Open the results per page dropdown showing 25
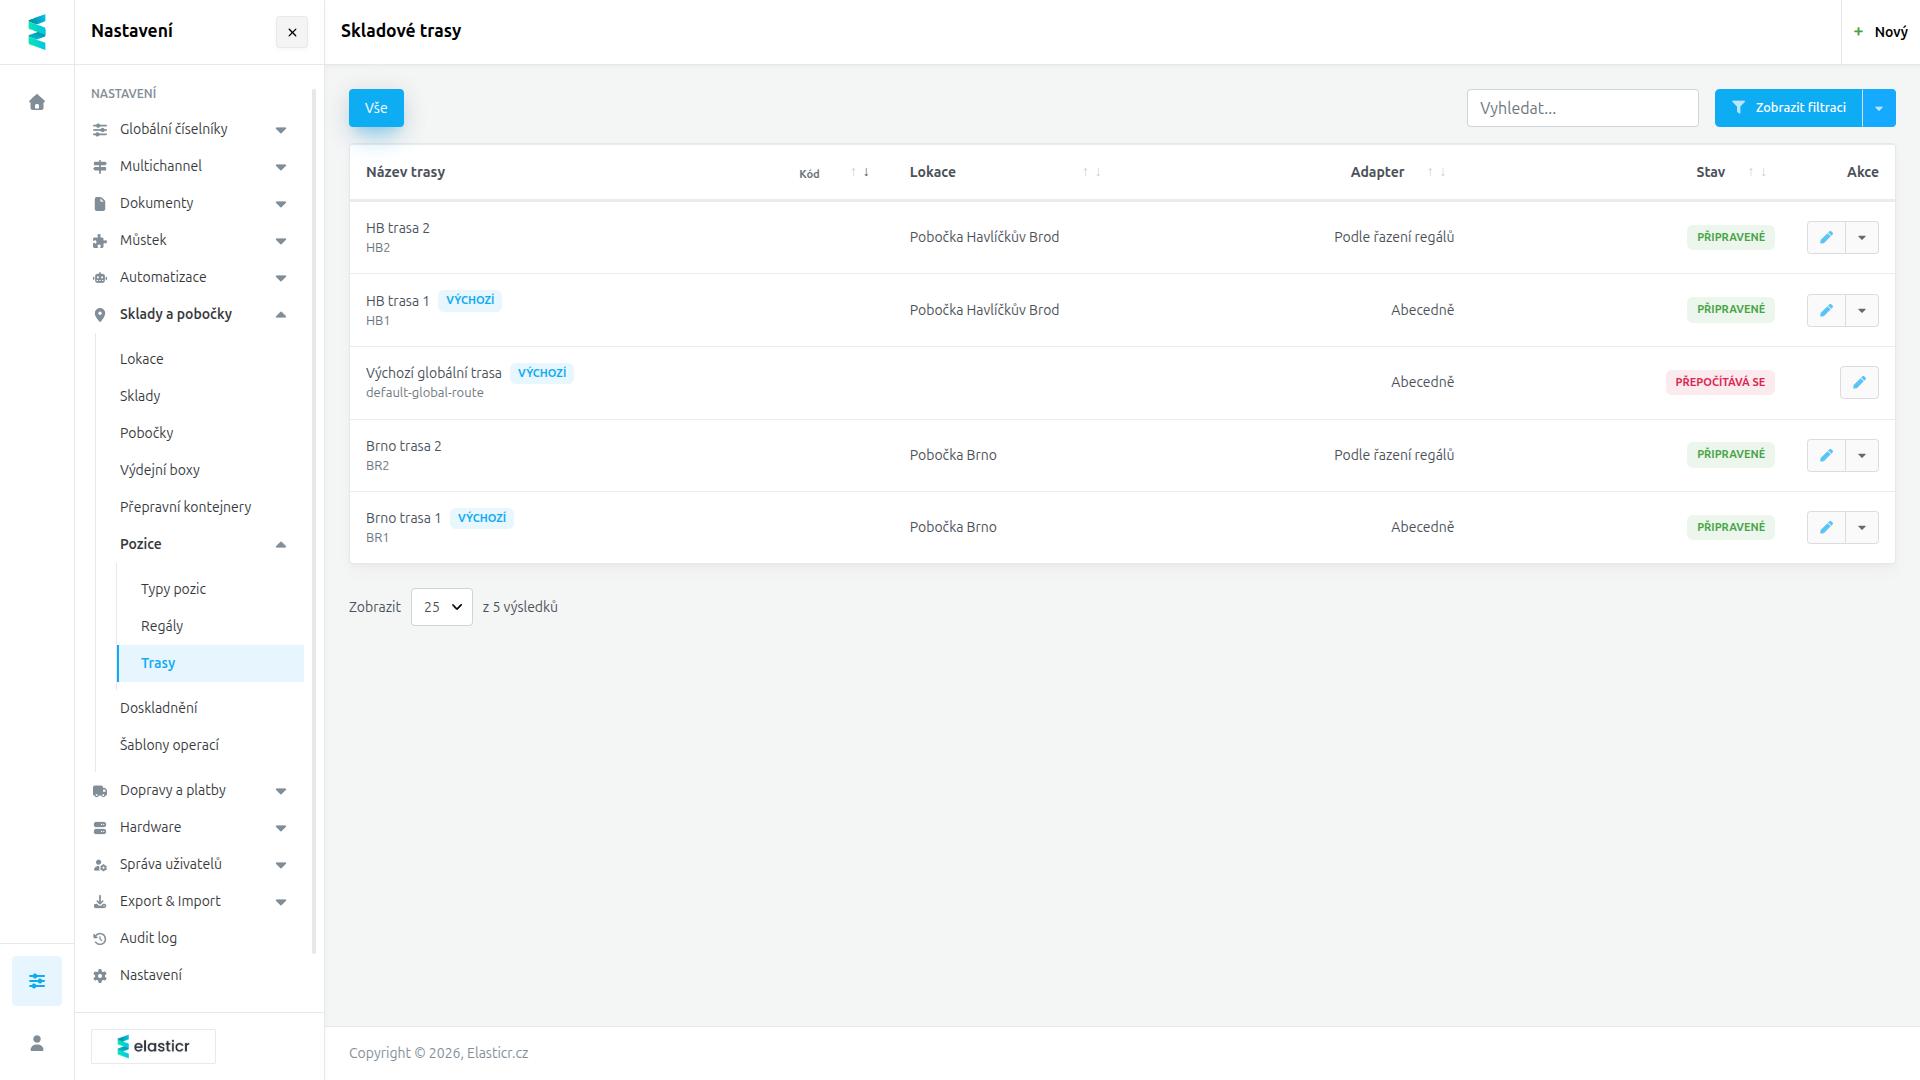Image resolution: width=1920 pixels, height=1080 pixels. [x=442, y=607]
